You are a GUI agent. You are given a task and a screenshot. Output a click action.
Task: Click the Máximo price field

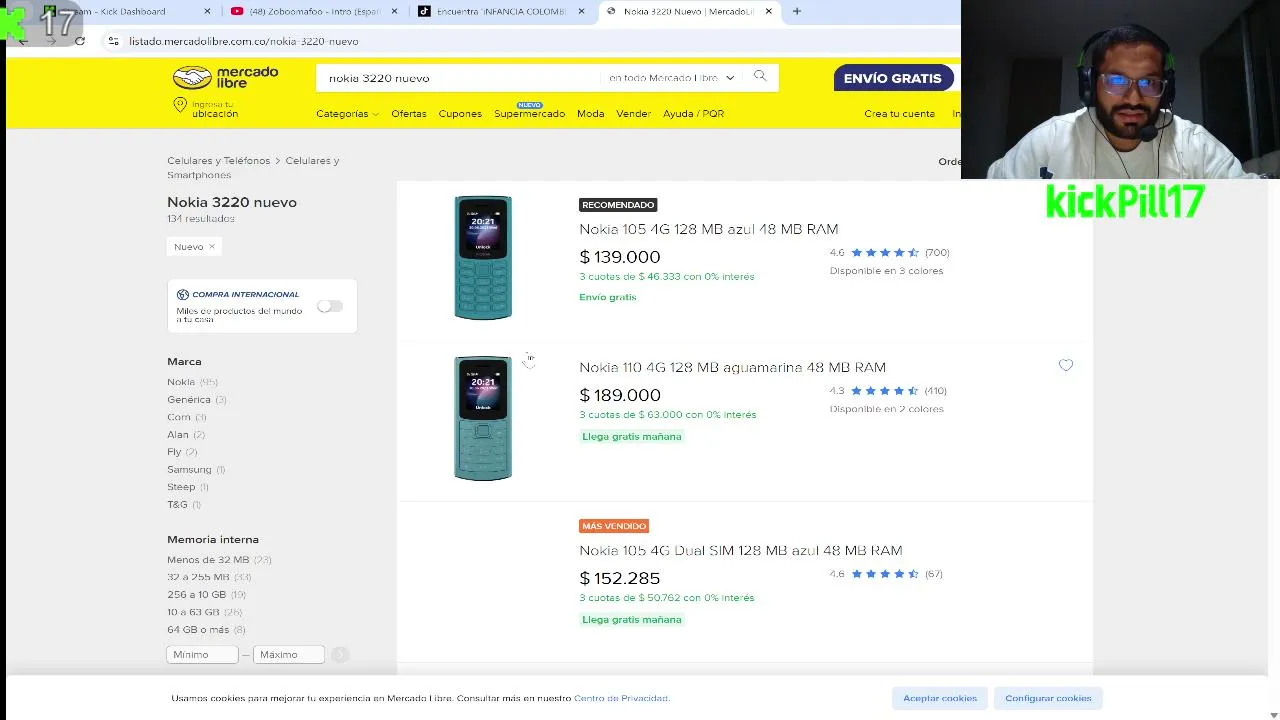click(x=289, y=654)
